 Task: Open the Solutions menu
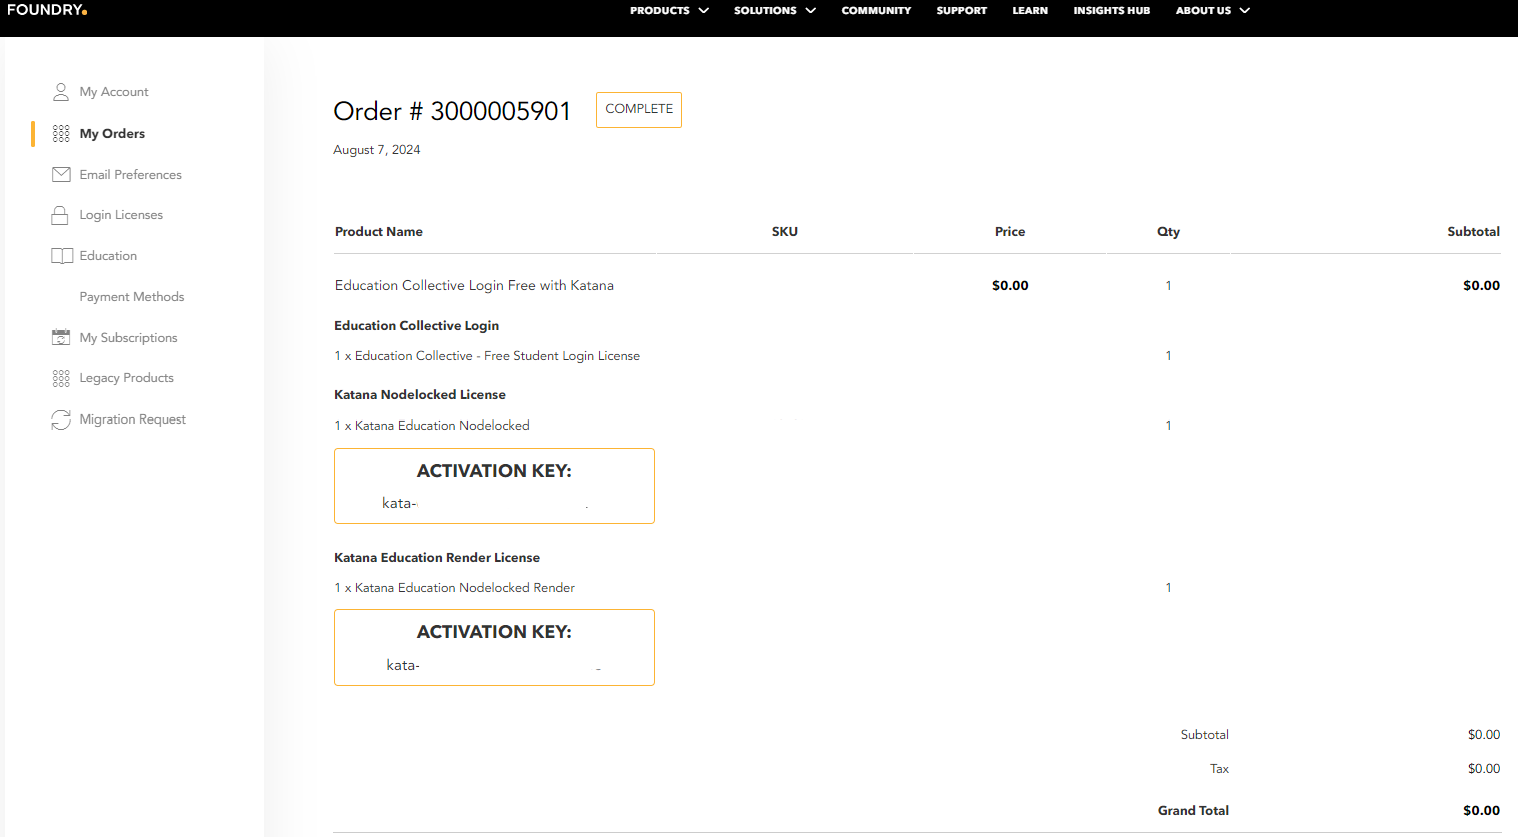coord(765,11)
